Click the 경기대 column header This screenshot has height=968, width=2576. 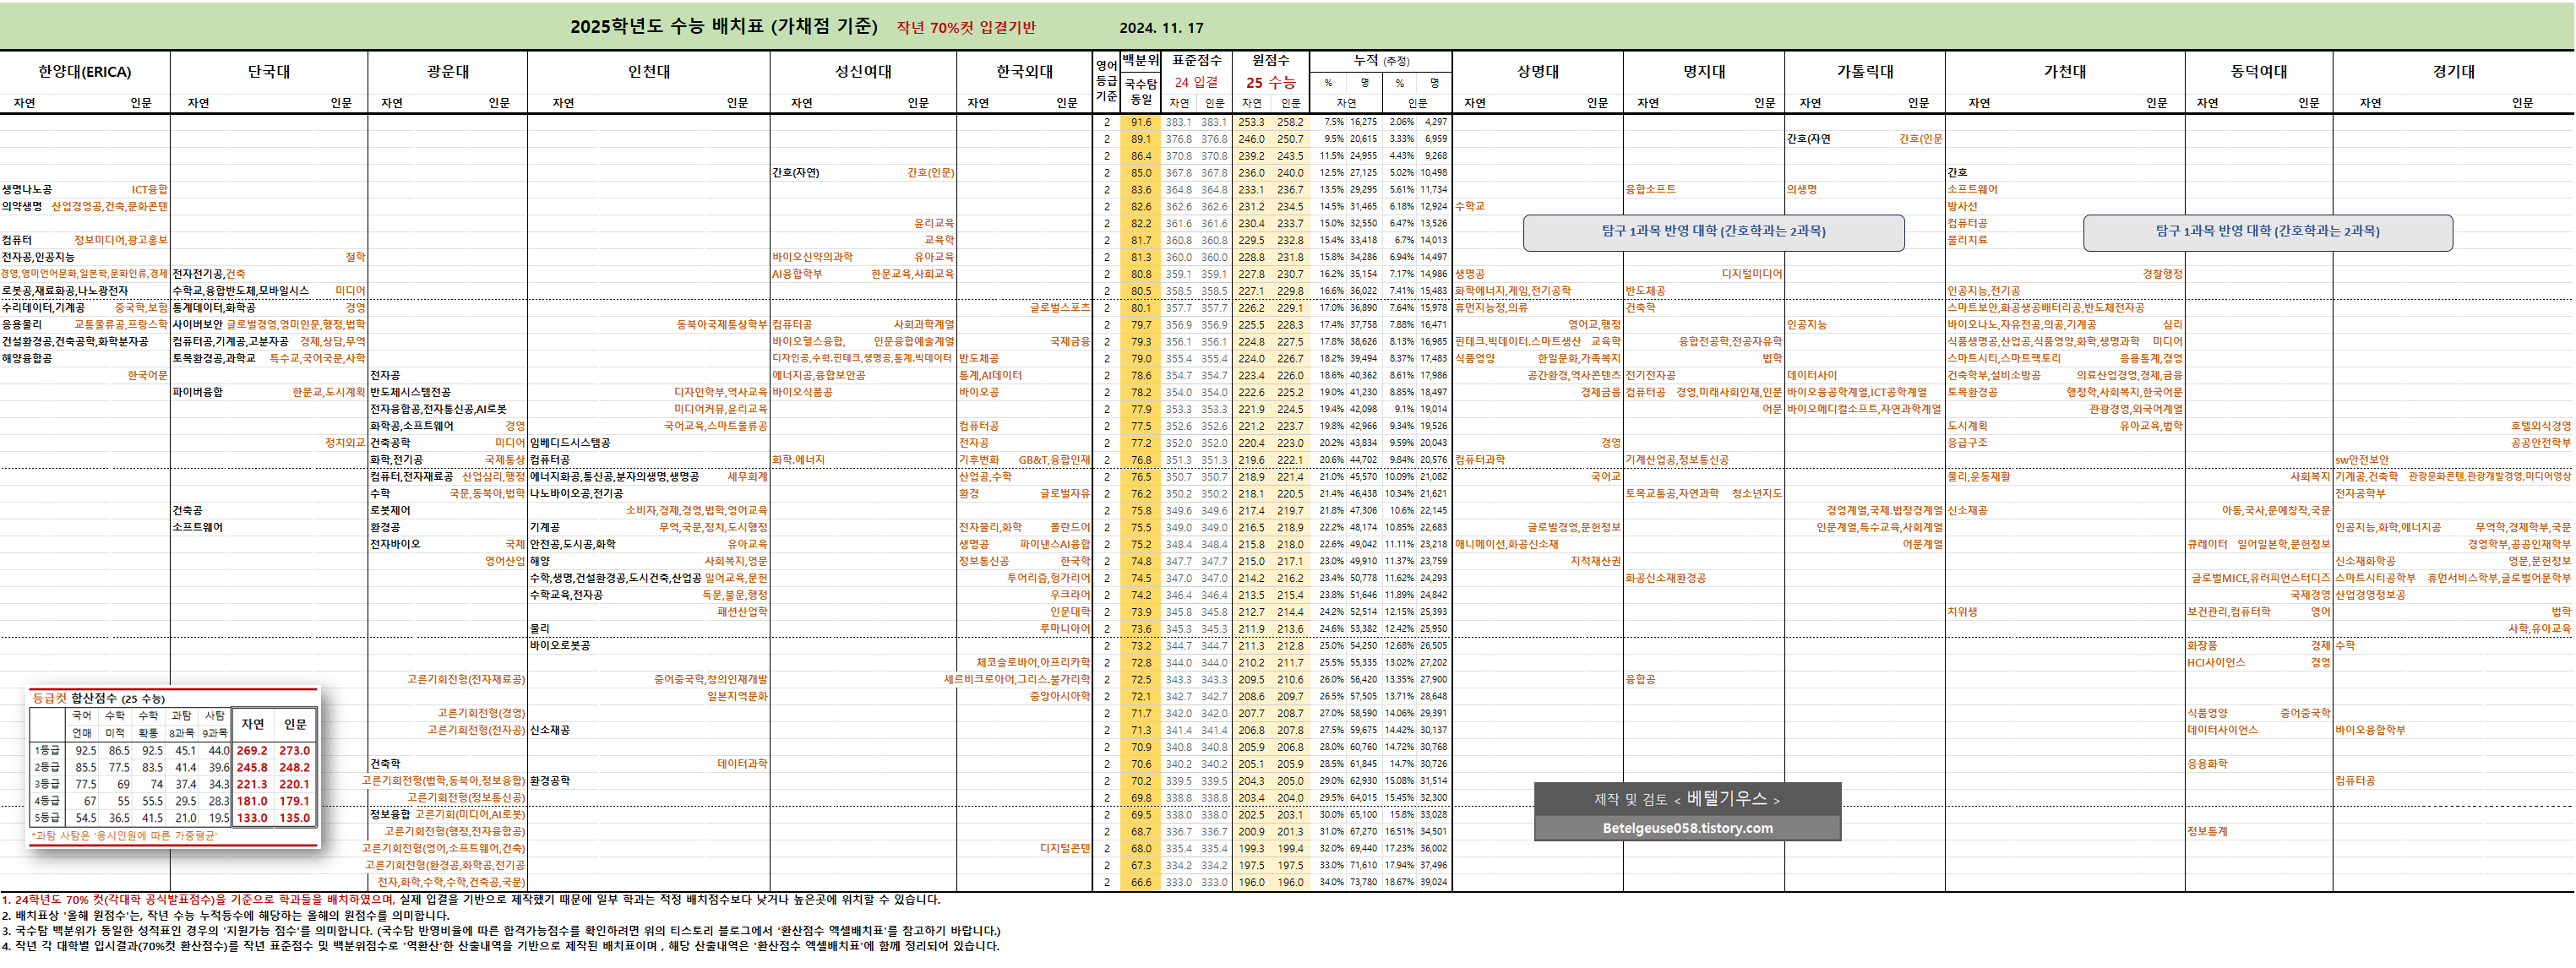(2453, 72)
